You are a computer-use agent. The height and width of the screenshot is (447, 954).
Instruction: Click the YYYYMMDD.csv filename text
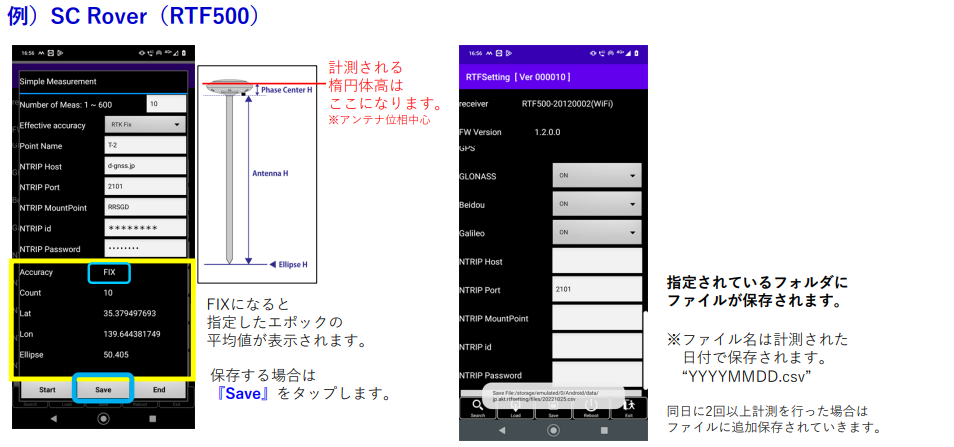coord(747,376)
